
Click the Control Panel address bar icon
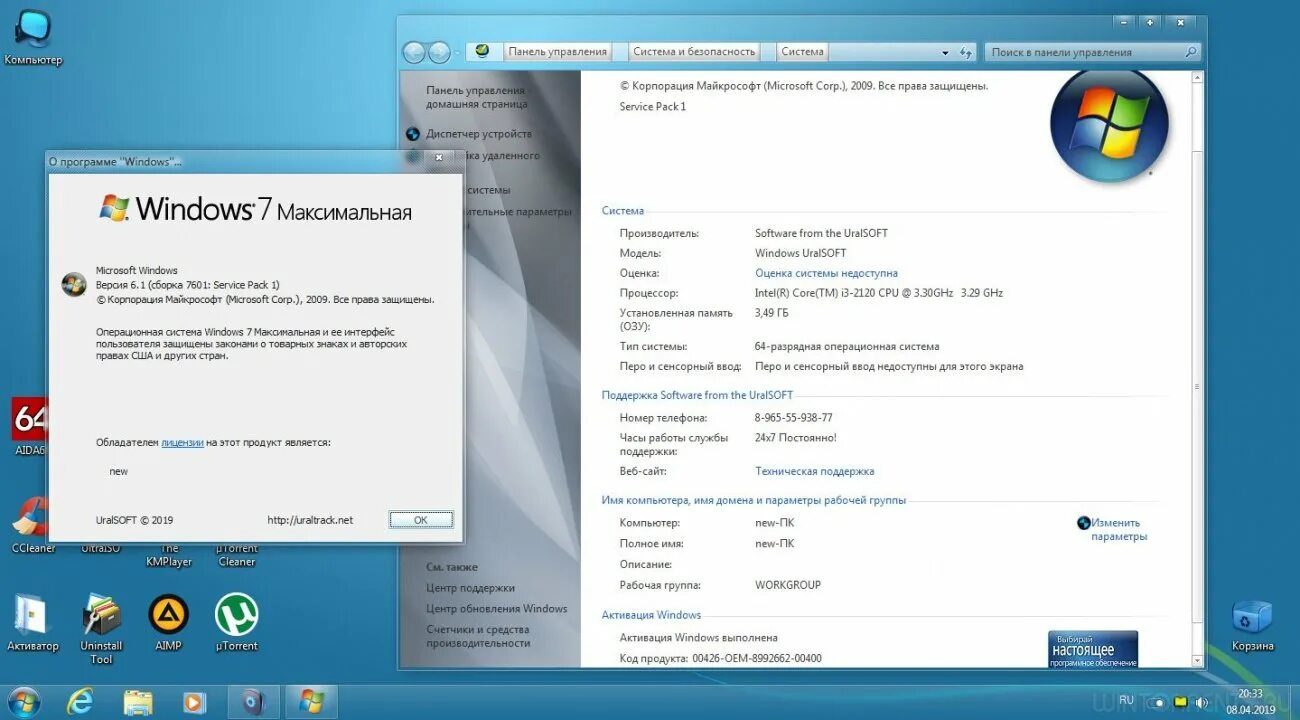click(482, 52)
